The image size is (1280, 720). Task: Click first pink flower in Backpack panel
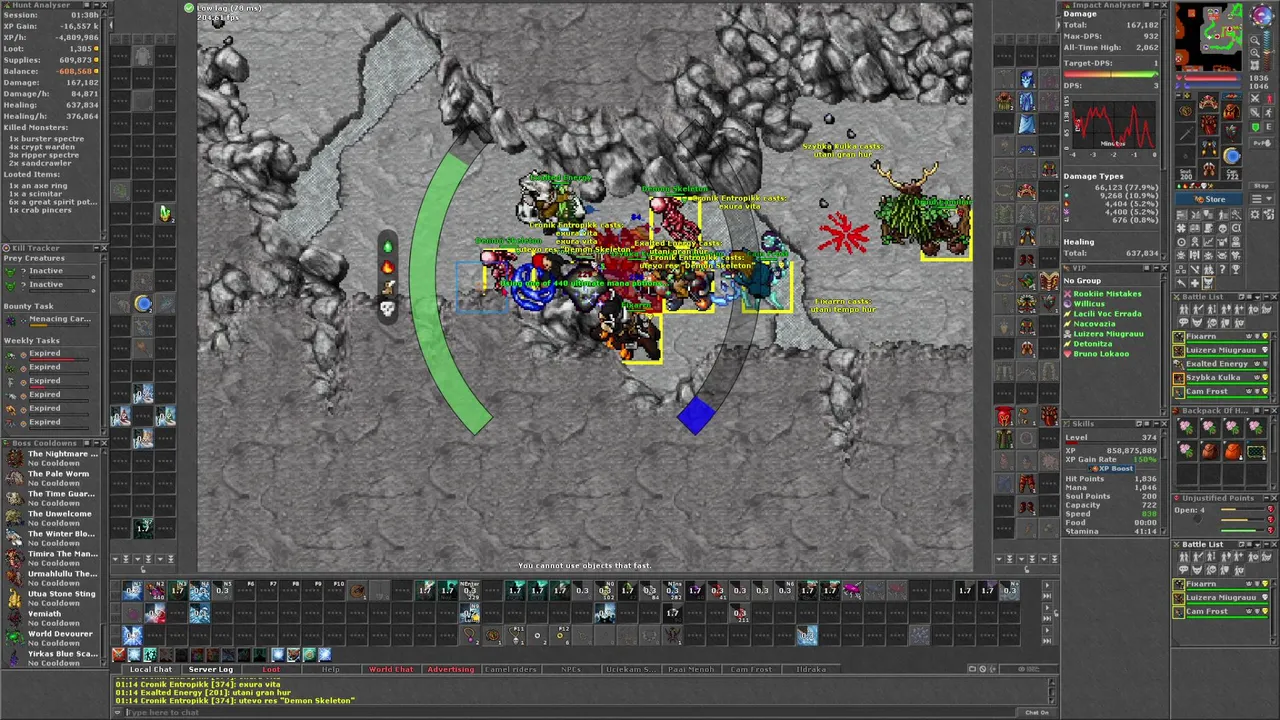(1187, 427)
